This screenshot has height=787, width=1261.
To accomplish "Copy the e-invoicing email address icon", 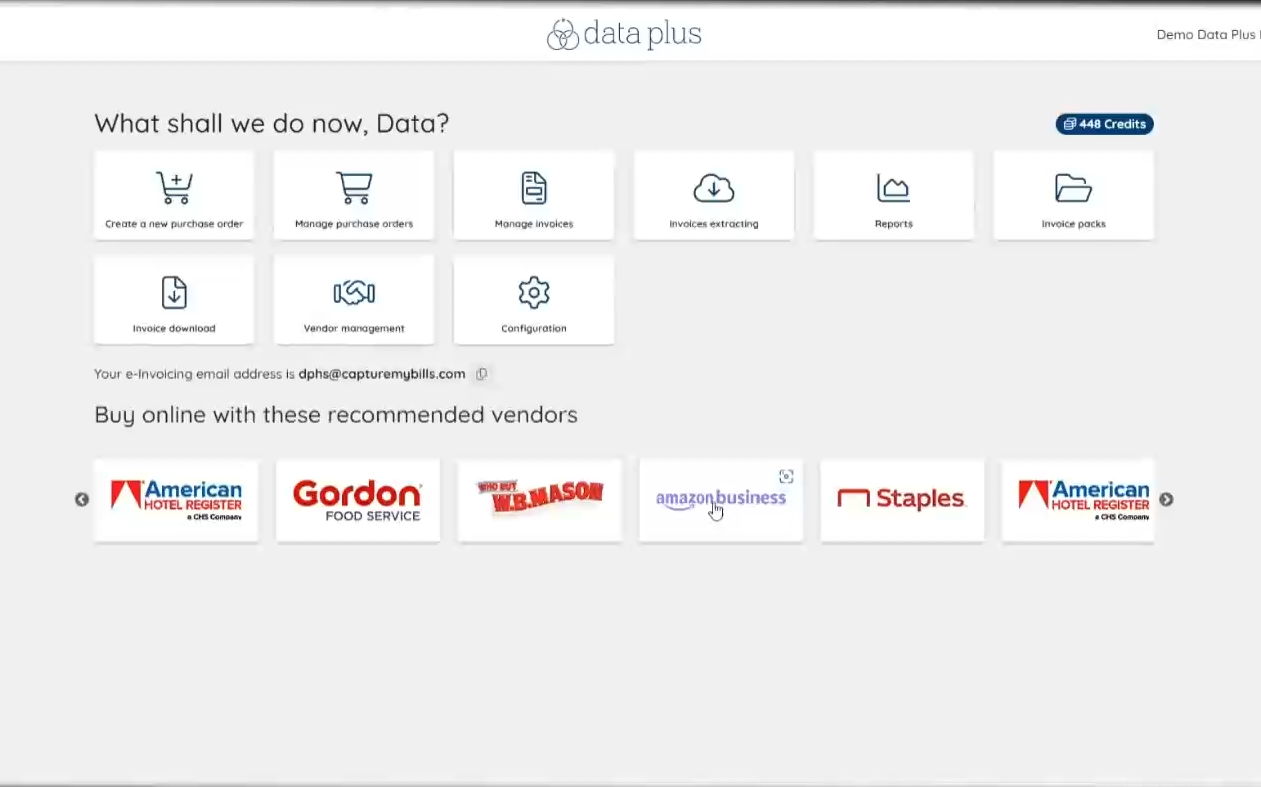I will [482, 374].
